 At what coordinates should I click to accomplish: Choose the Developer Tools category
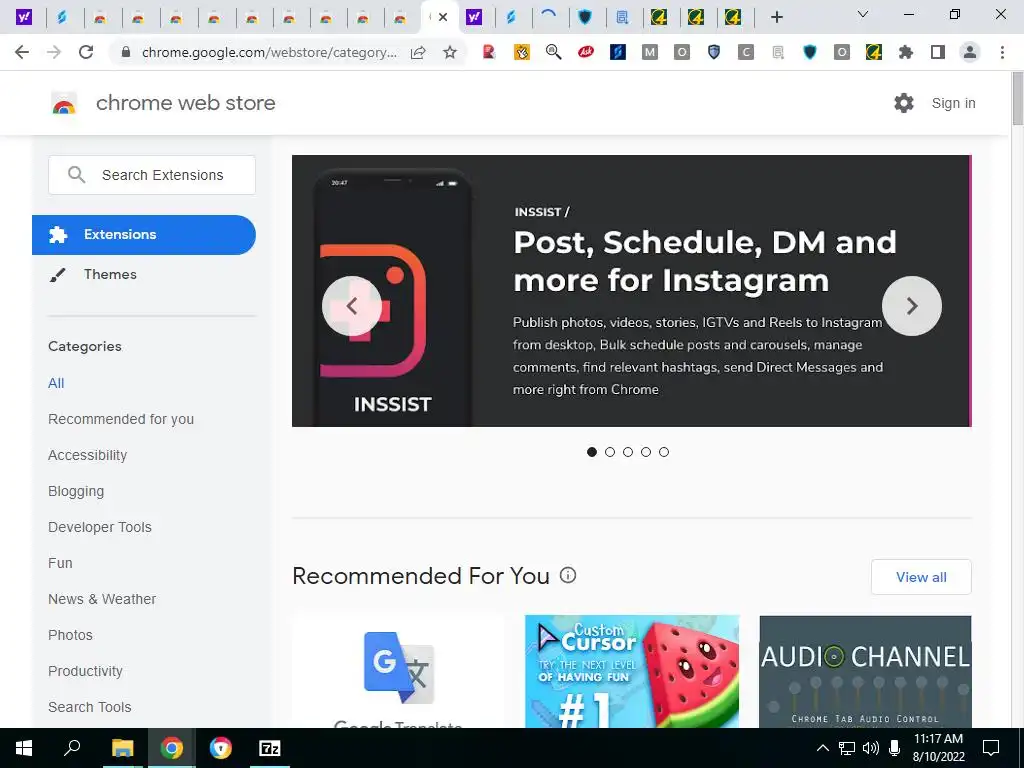[100, 527]
